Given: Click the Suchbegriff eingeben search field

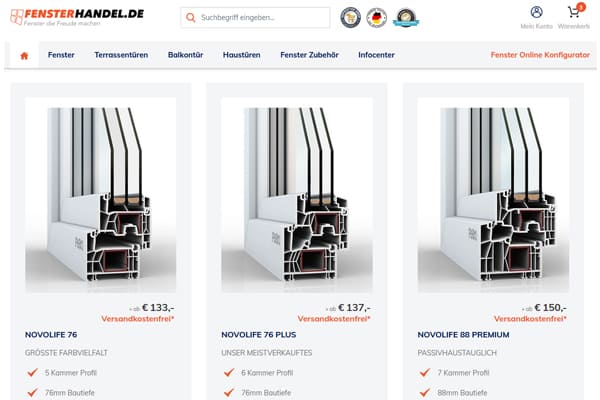Looking at the screenshot, I should pyautogui.click(x=255, y=18).
